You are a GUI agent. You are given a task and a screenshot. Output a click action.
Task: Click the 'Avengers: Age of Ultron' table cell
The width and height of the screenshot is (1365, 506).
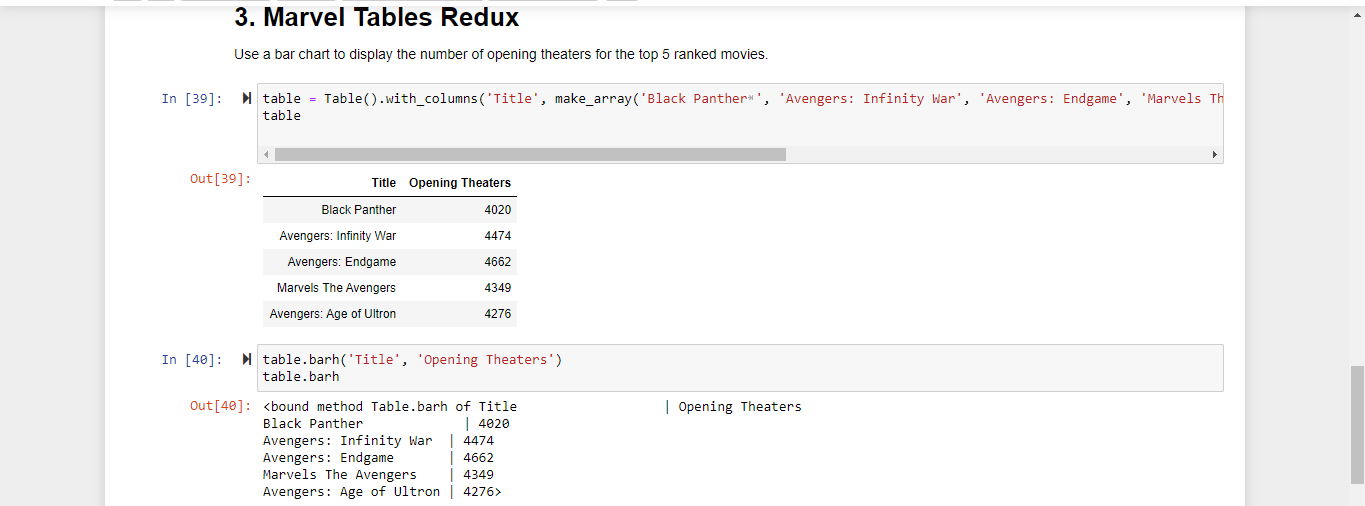pos(333,314)
